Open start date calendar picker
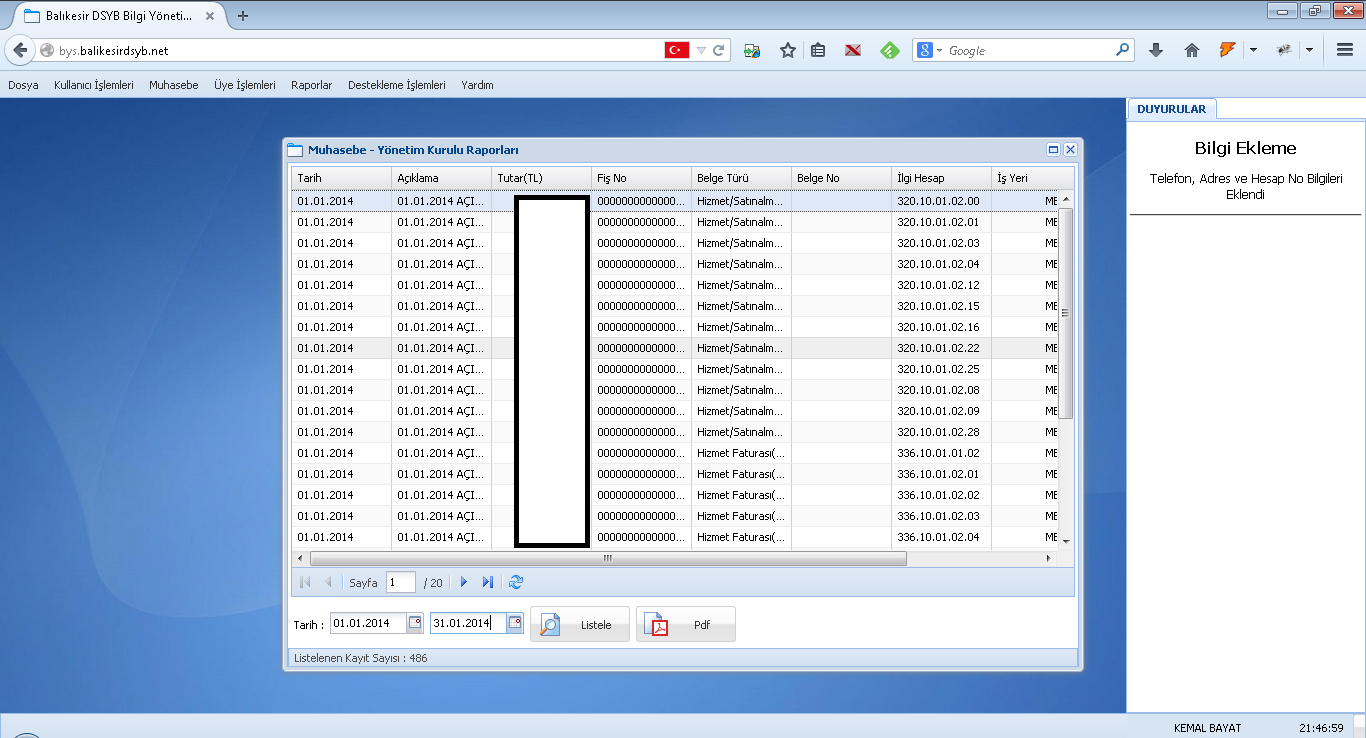Viewport: 1366px width, 738px height. click(x=415, y=623)
